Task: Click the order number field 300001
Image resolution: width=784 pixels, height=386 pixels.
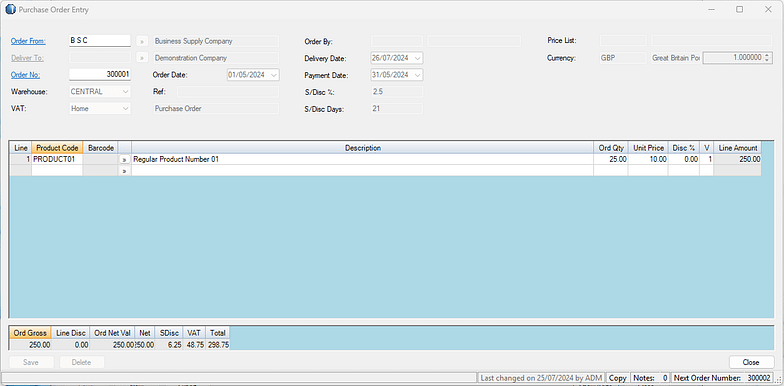Action: 100,75
